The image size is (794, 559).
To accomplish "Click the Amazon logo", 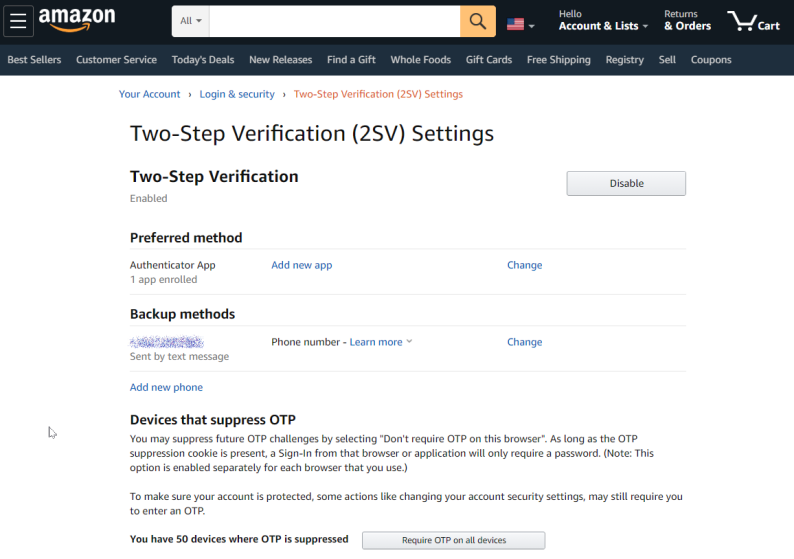I will click(77, 20).
